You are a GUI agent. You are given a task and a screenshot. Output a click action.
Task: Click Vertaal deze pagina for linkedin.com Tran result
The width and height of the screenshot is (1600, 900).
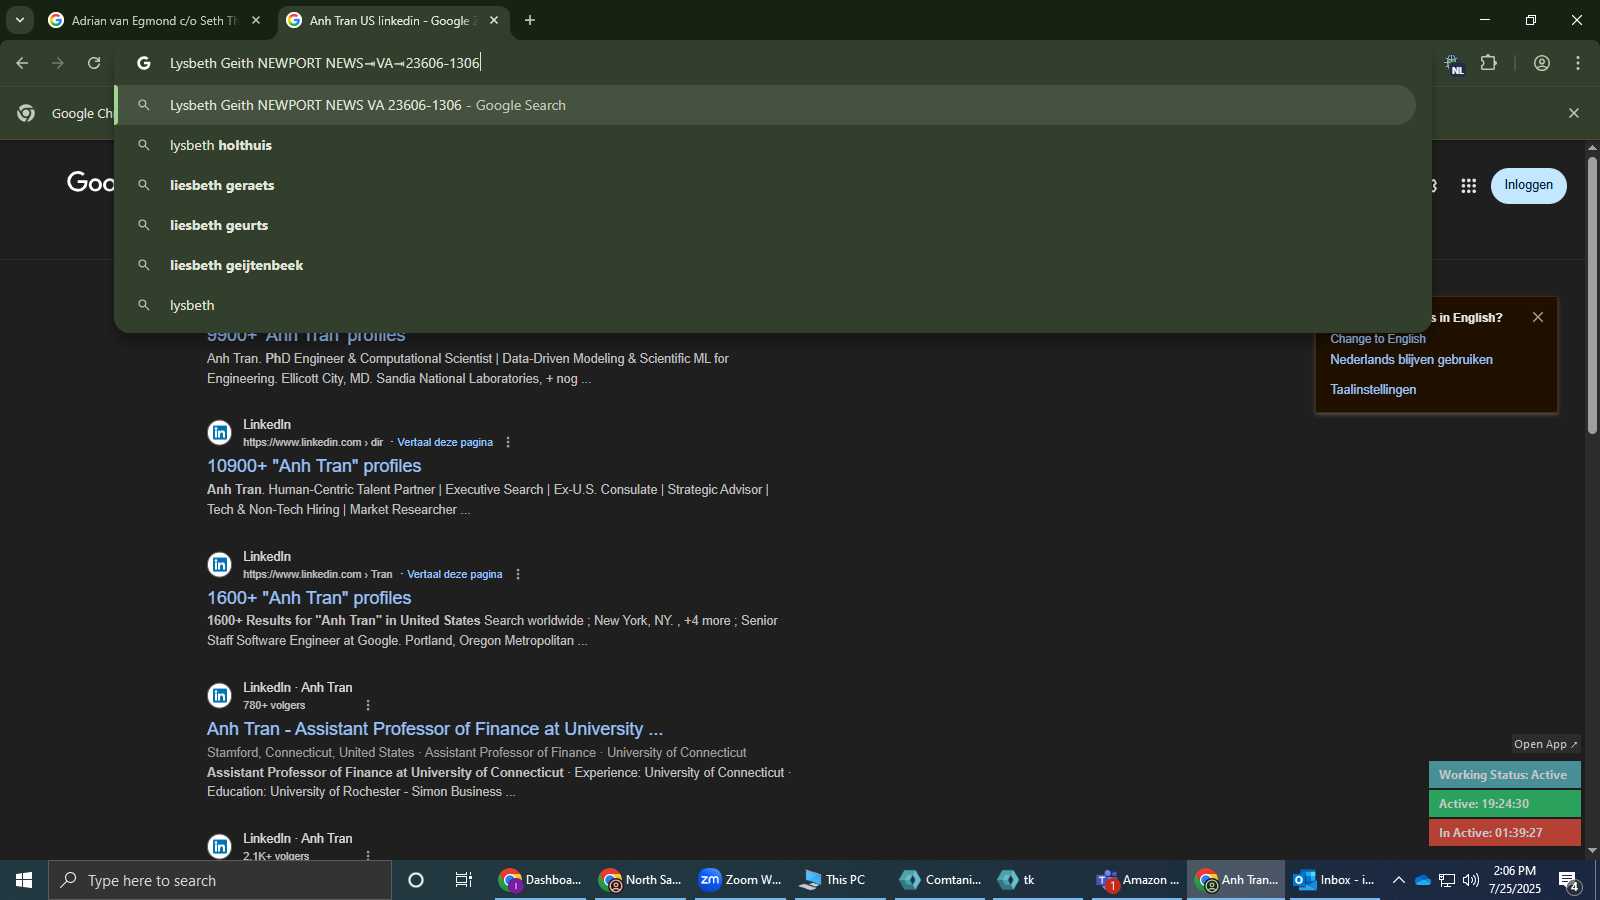(455, 574)
